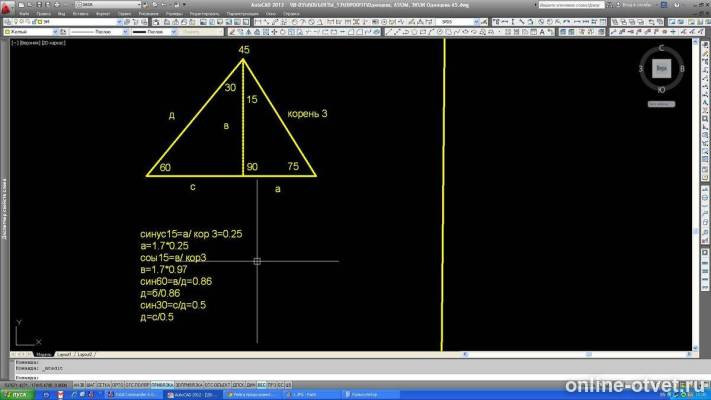This screenshot has width=711, height=400.
Task: Toggle ПРИВЯЗКА object snap in status bar
Action: click(162, 385)
